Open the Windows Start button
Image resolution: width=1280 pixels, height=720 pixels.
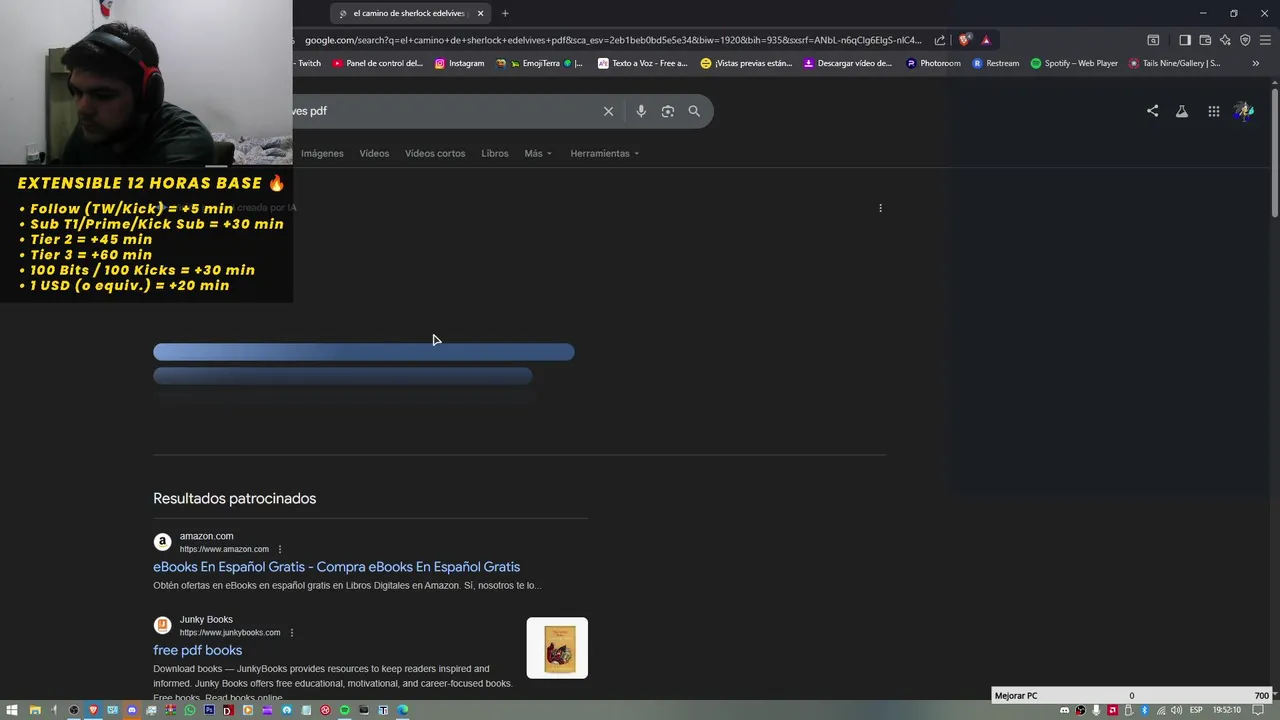(12, 710)
